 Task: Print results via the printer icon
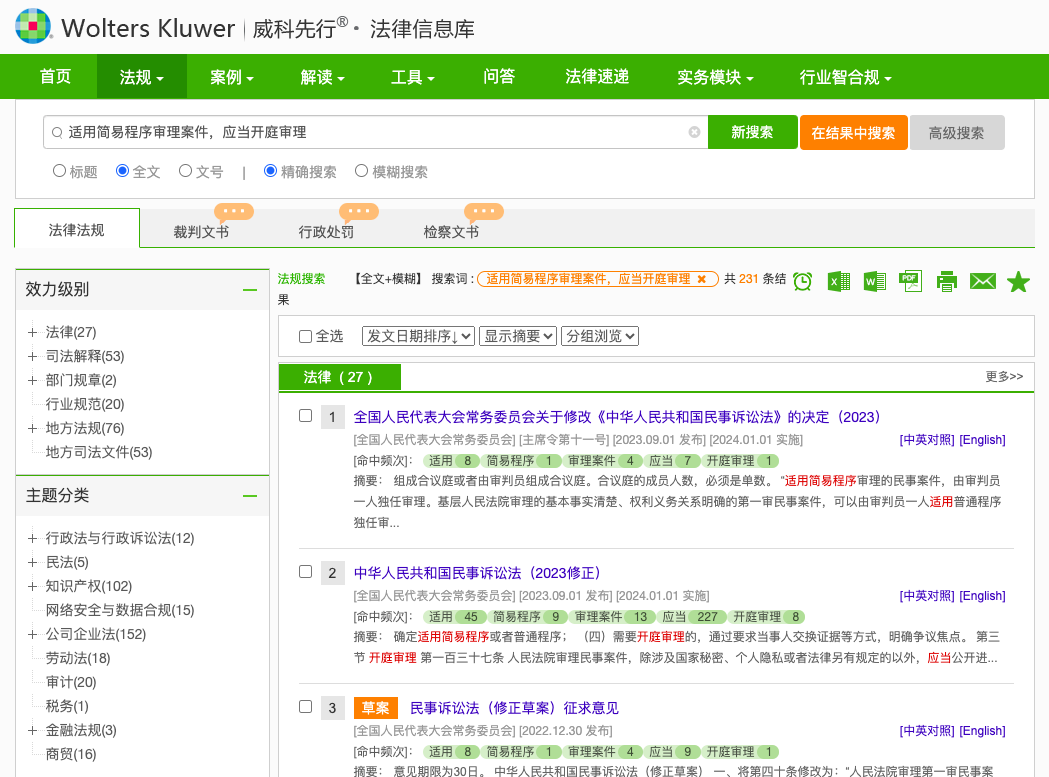click(x=947, y=282)
